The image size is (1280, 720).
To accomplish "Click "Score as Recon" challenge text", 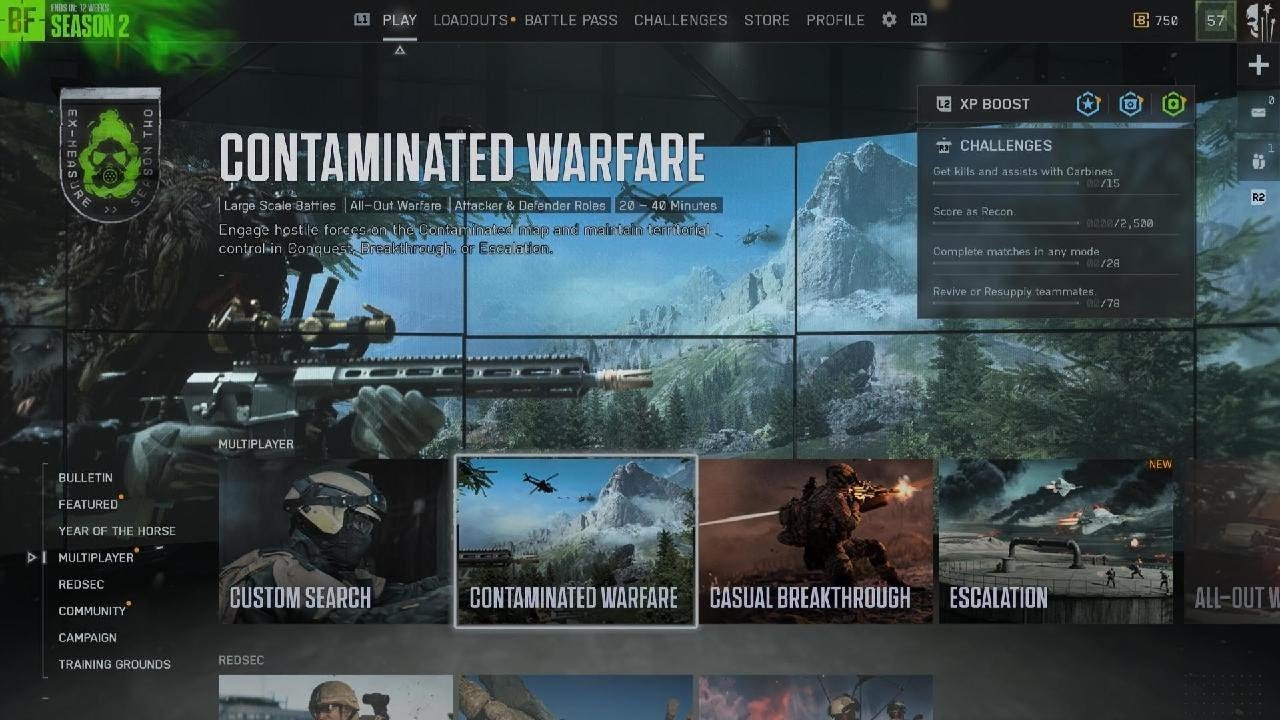I will click(x=973, y=212).
